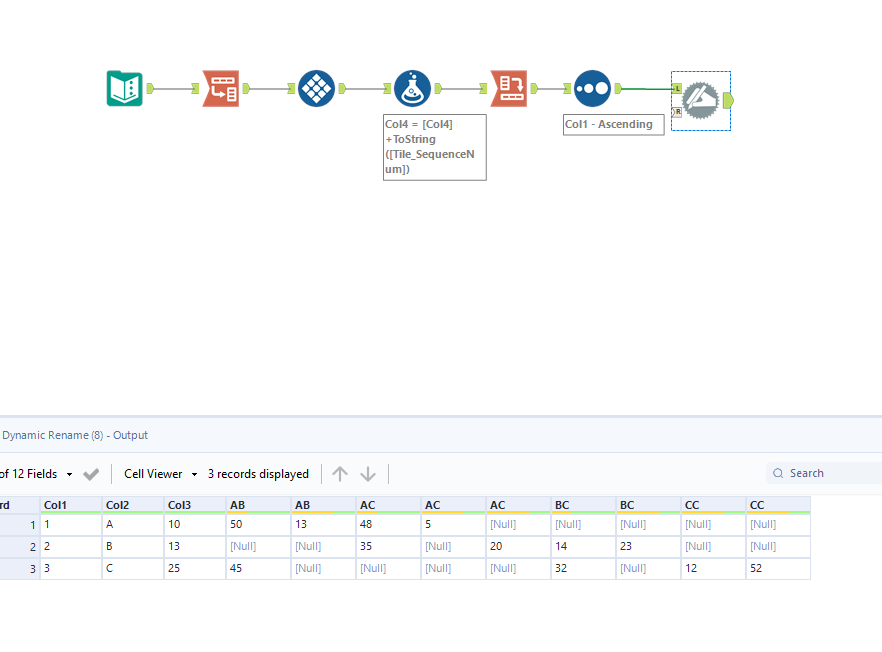Viewport: 882px width, 652px height.
Task: Expand the Cell Viewer chevron arrow
Action: click(195, 473)
